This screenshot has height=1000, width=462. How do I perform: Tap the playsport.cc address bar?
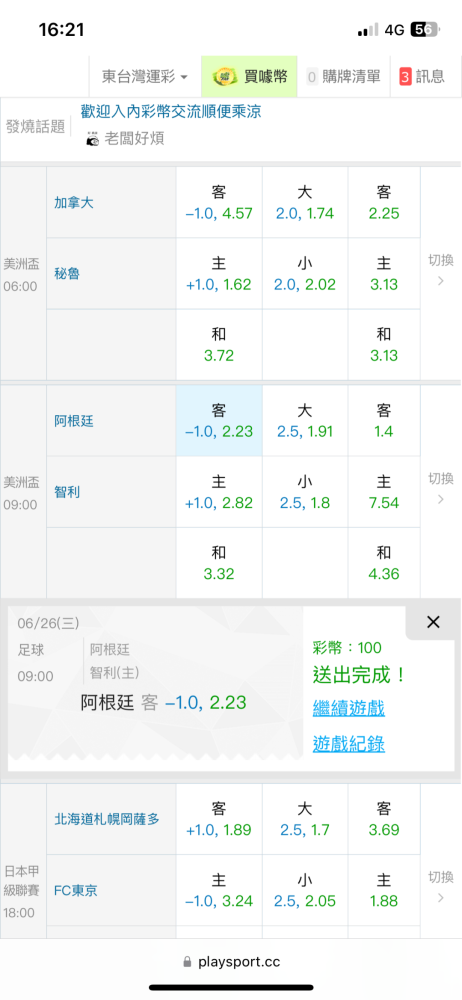[x=231, y=962]
